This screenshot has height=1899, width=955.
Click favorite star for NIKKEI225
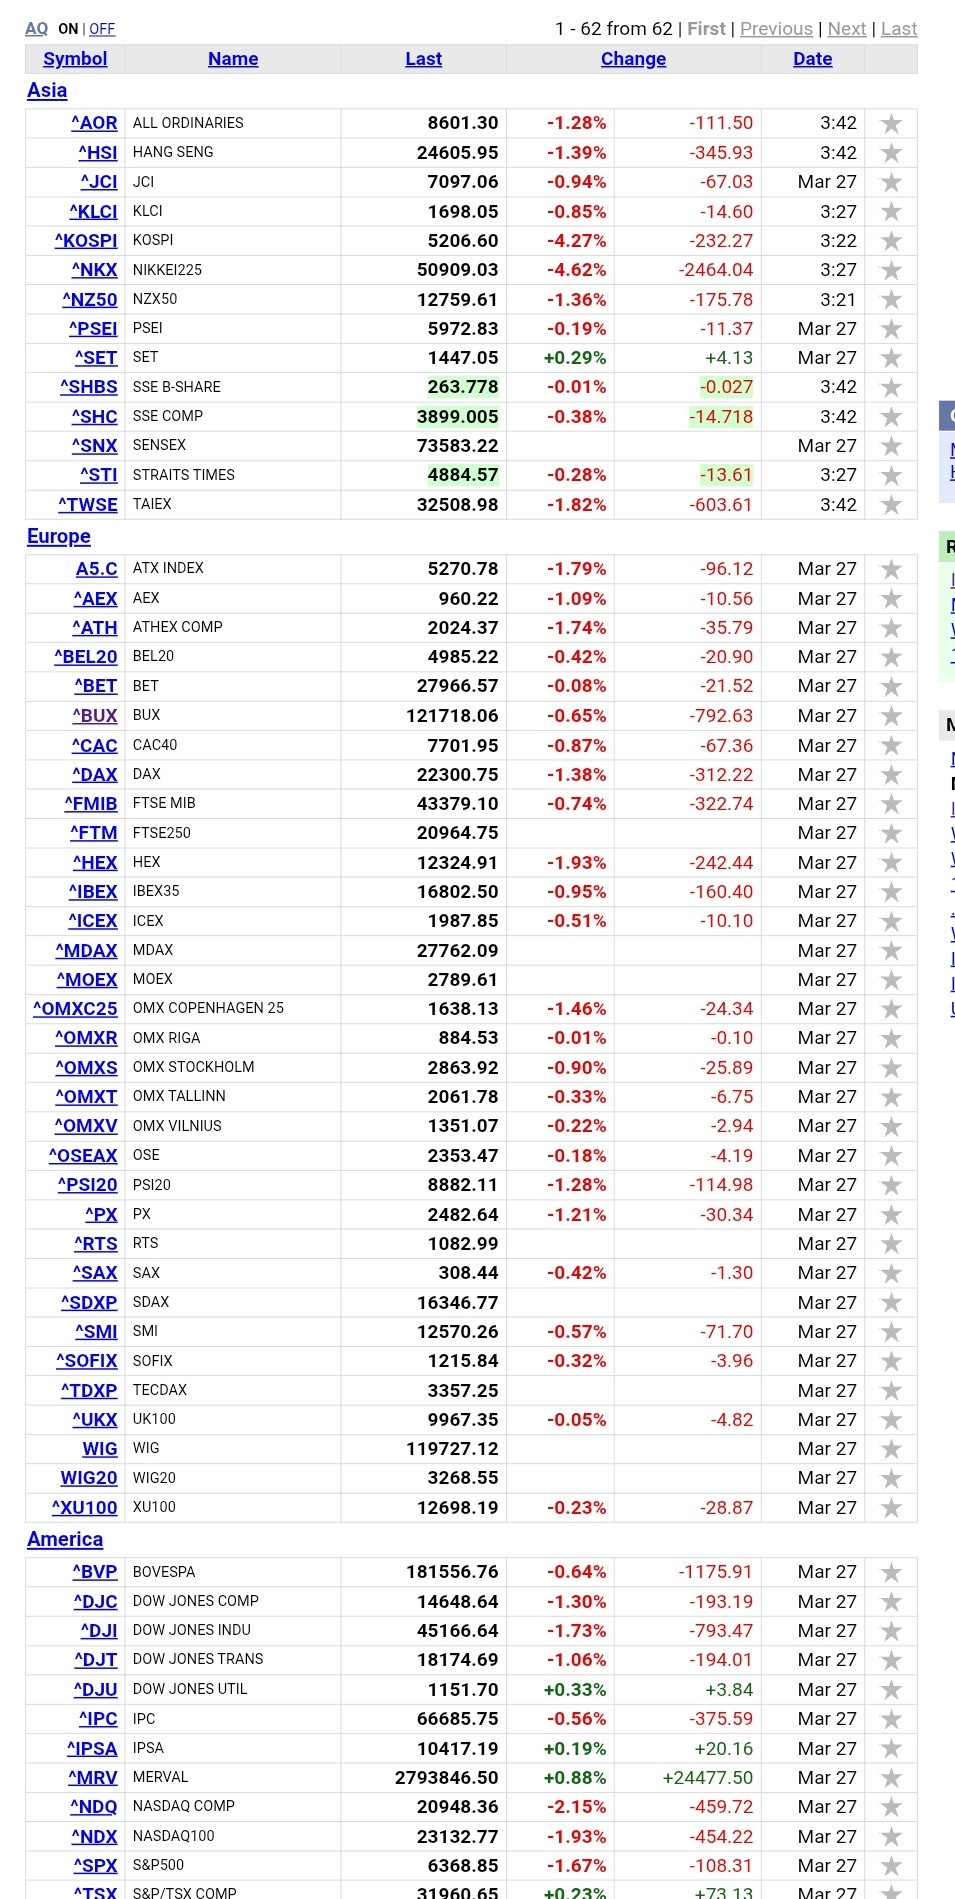point(890,270)
